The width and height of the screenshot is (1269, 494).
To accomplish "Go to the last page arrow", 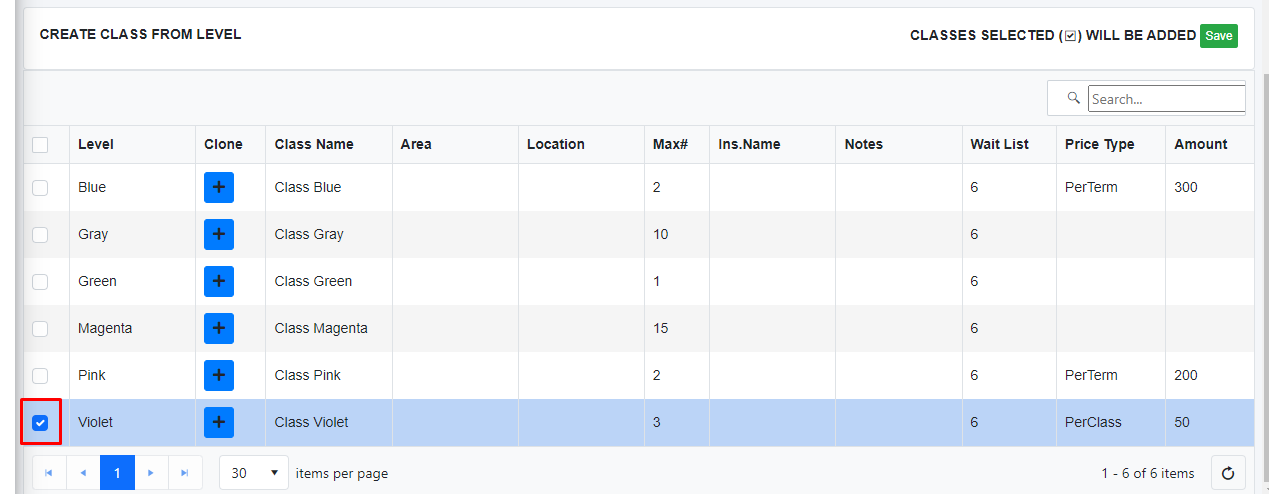I will pos(185,473).
